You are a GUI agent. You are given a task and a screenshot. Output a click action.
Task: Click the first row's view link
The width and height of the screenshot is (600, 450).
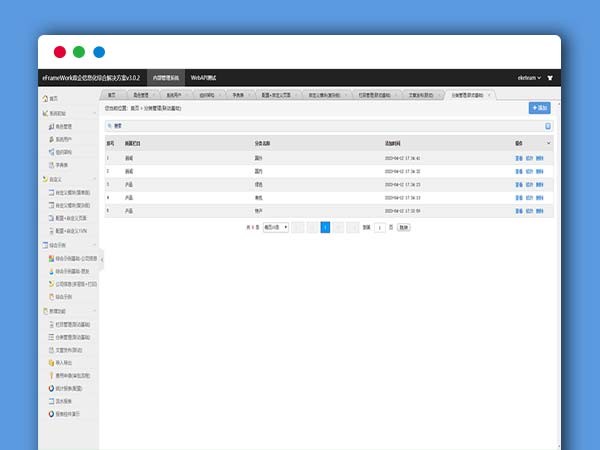518,158
